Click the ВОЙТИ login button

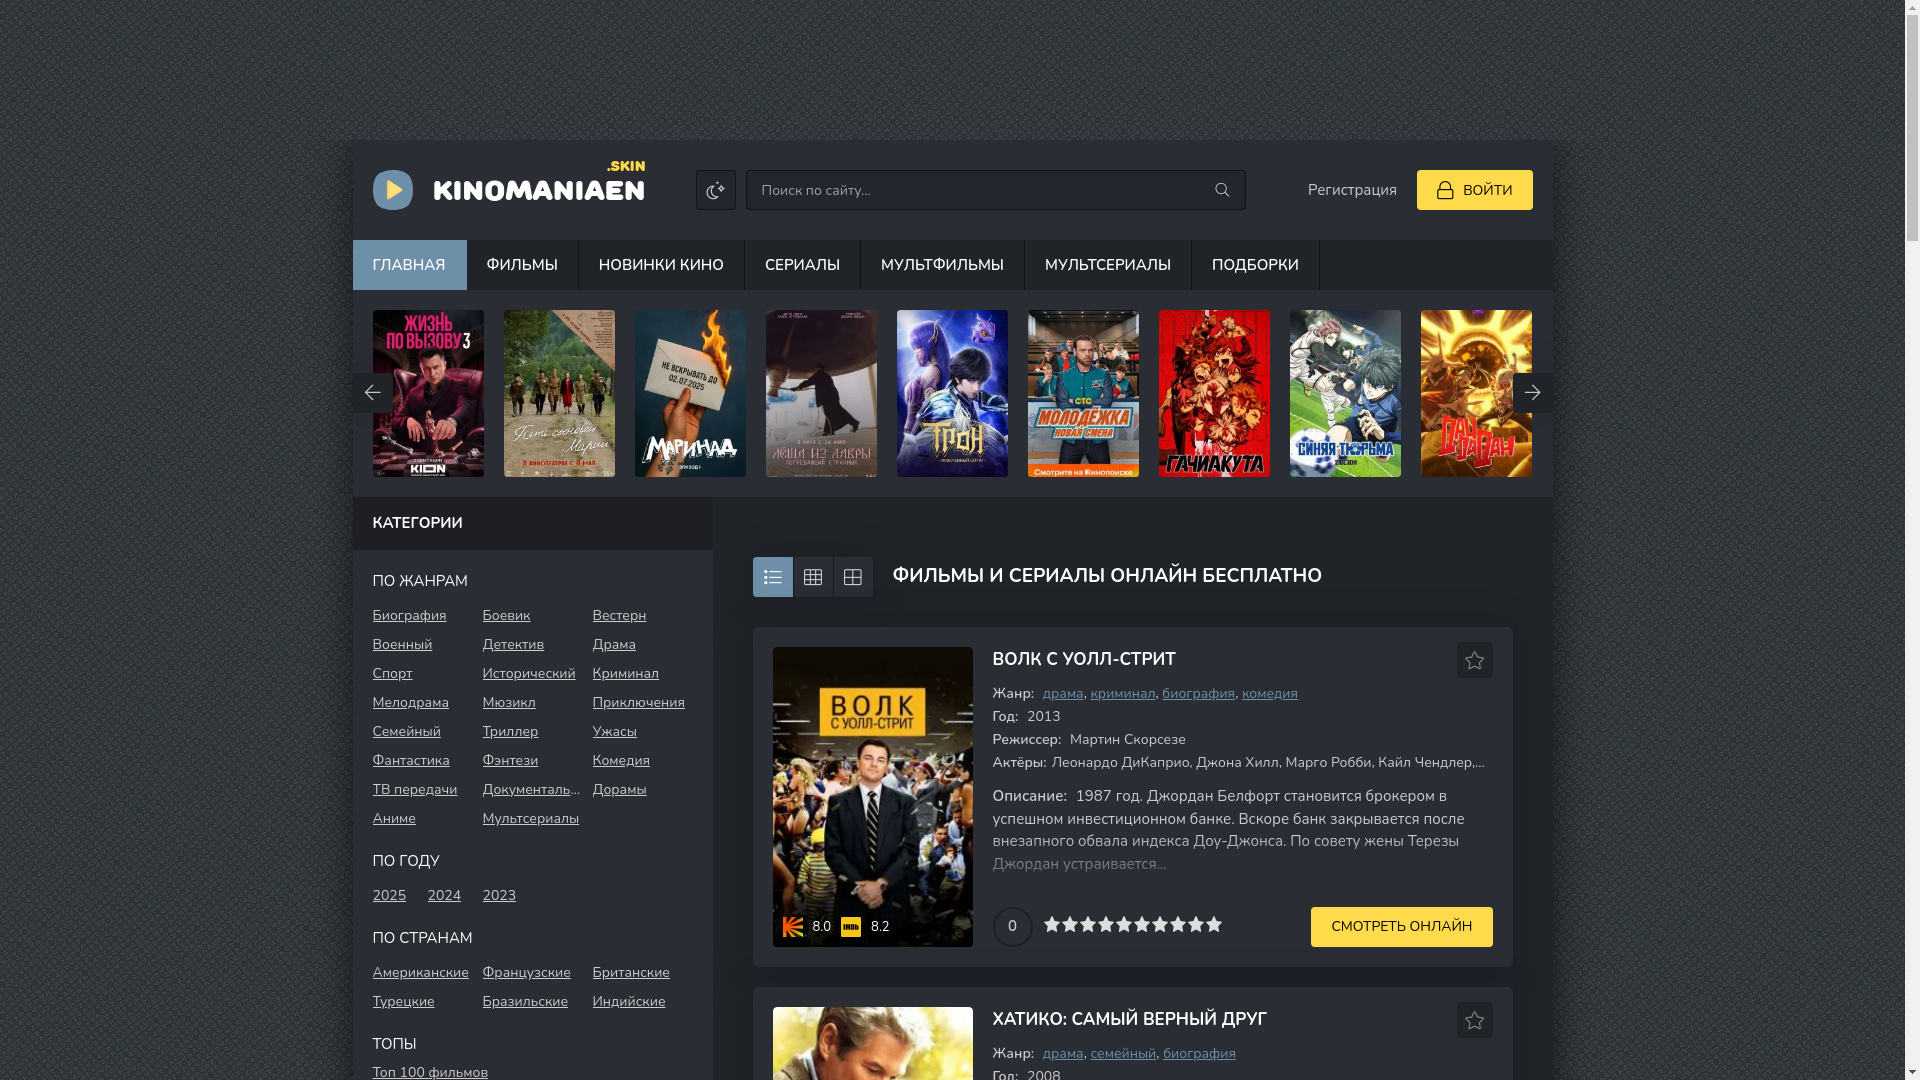[x=1474, y=190]
